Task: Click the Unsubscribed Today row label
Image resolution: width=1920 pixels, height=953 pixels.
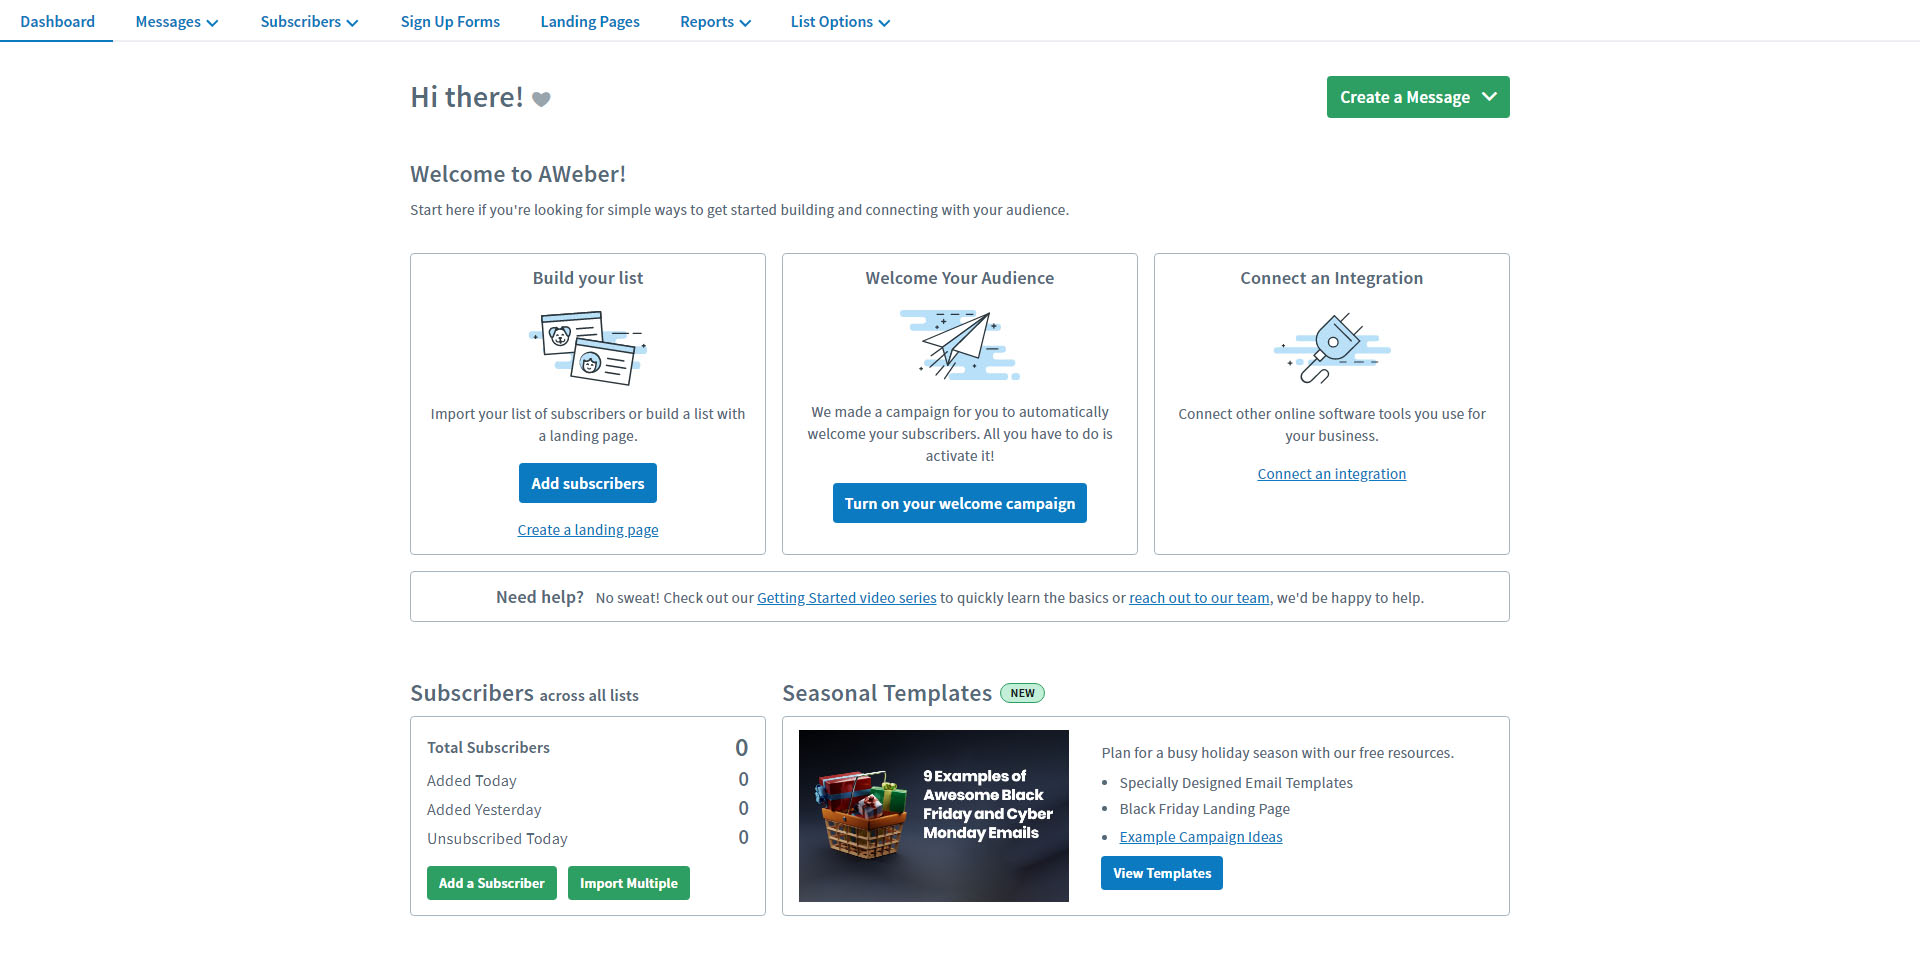Action: [x=497, y=839]
